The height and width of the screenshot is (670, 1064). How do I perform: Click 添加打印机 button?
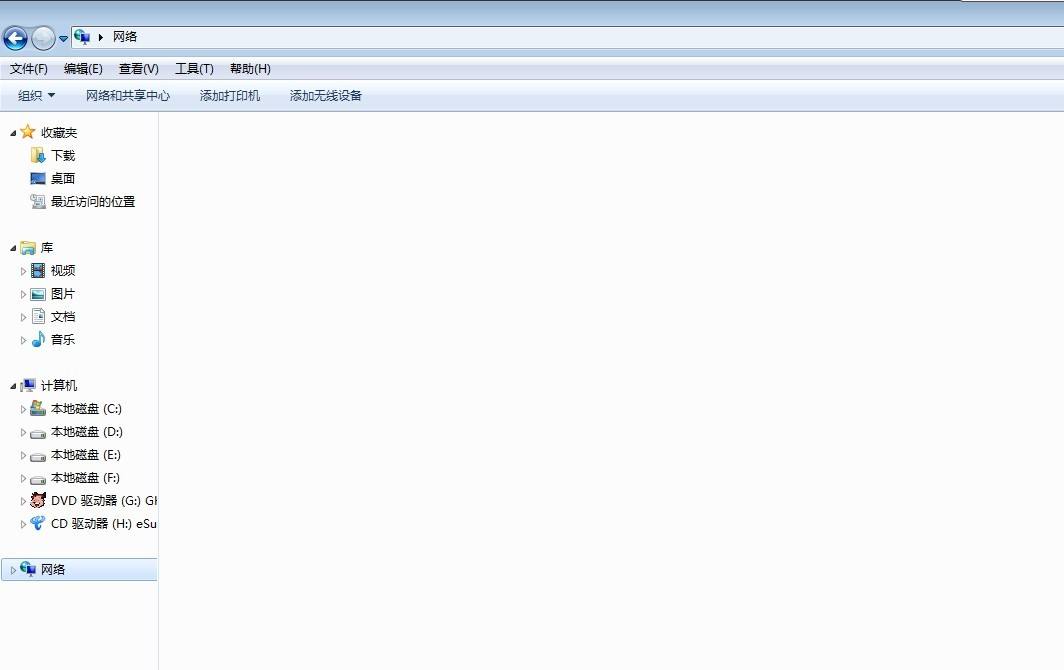point(229,96)
